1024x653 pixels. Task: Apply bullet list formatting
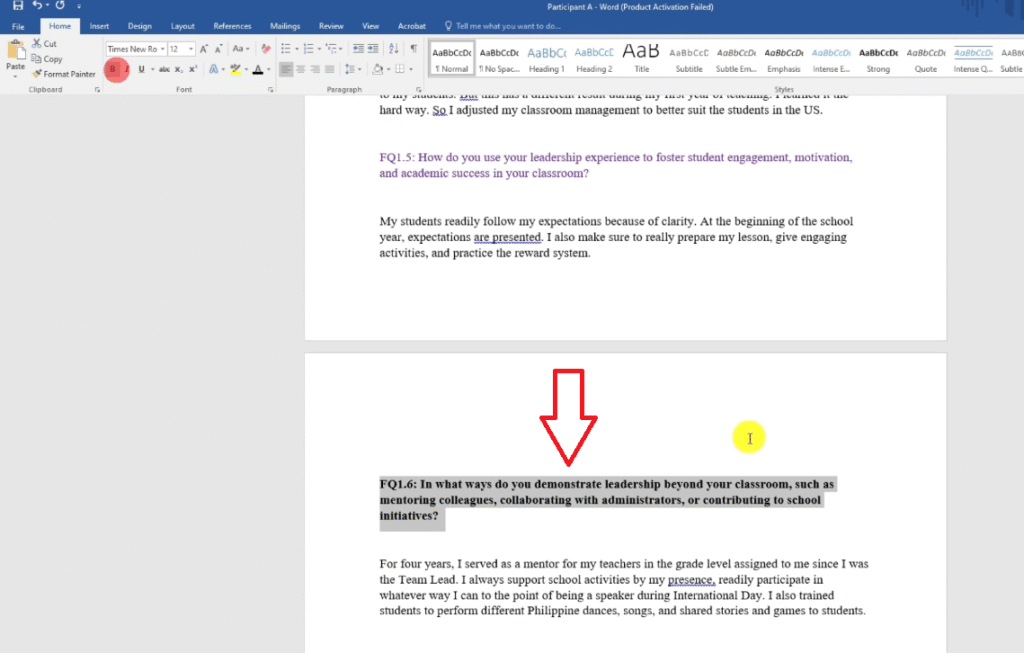point(286,48)
